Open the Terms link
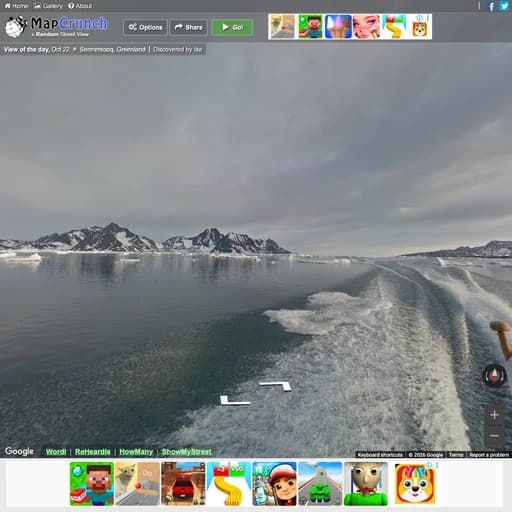 (x=456, y=455)
